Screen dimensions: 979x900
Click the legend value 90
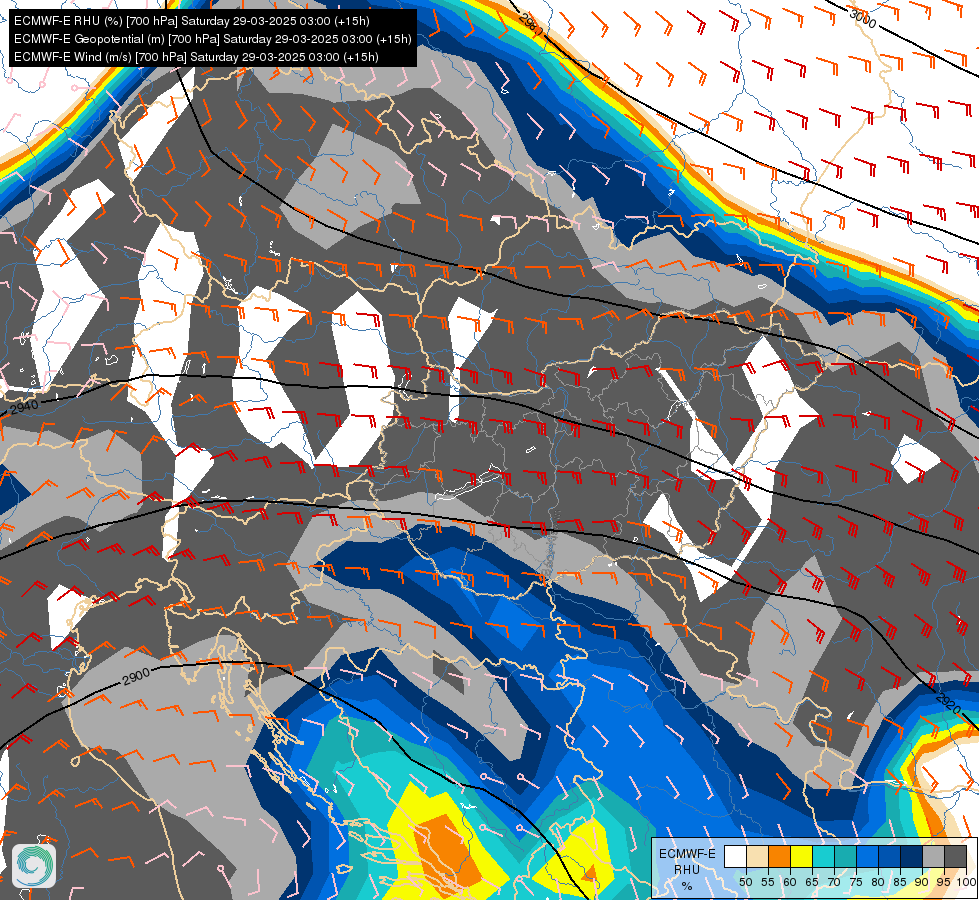pyautogui.click(x=922, y=882)
